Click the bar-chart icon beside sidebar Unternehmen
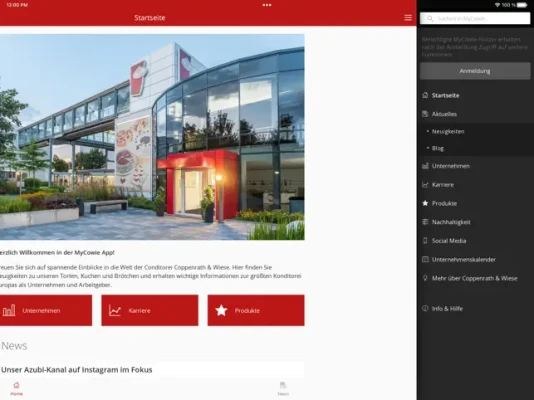The height and width of the screenshot is (400, 534). pyautogui.click(x=425, y=166)
